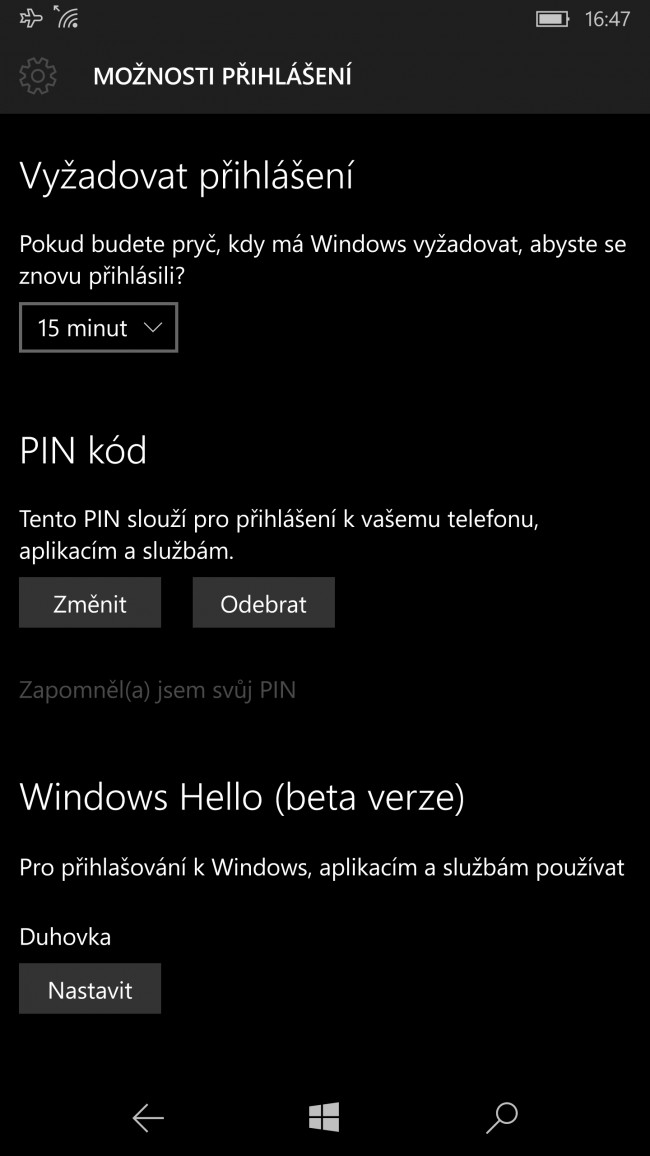The width and height of the screenshot is (650, 1156).
Task: Click the Změnit button for PIN
Action: tap(90, 603)
